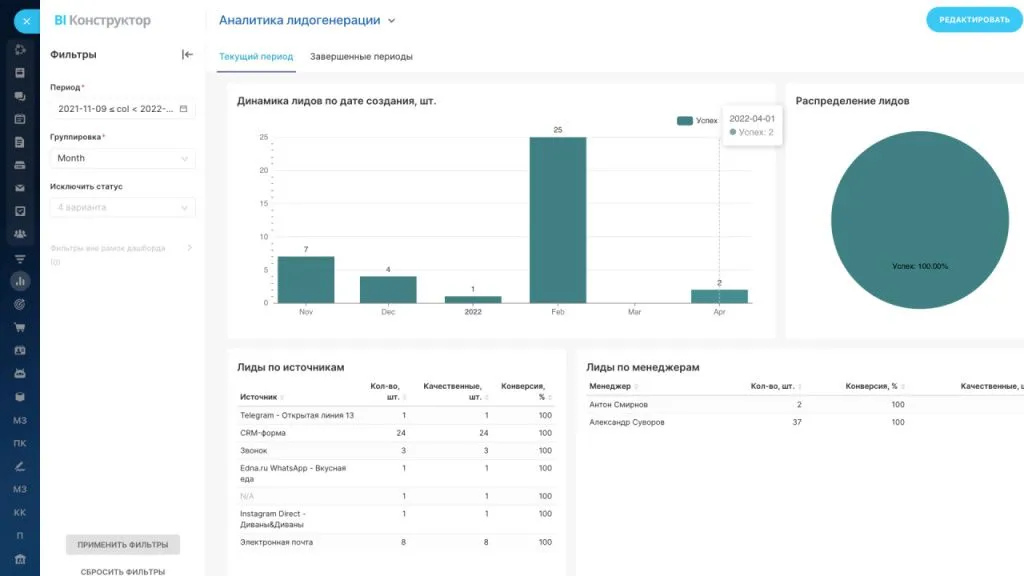Open the group of people icon in sidebar
The width and height of the screenshot is (1024, 576).
[20, 234]
